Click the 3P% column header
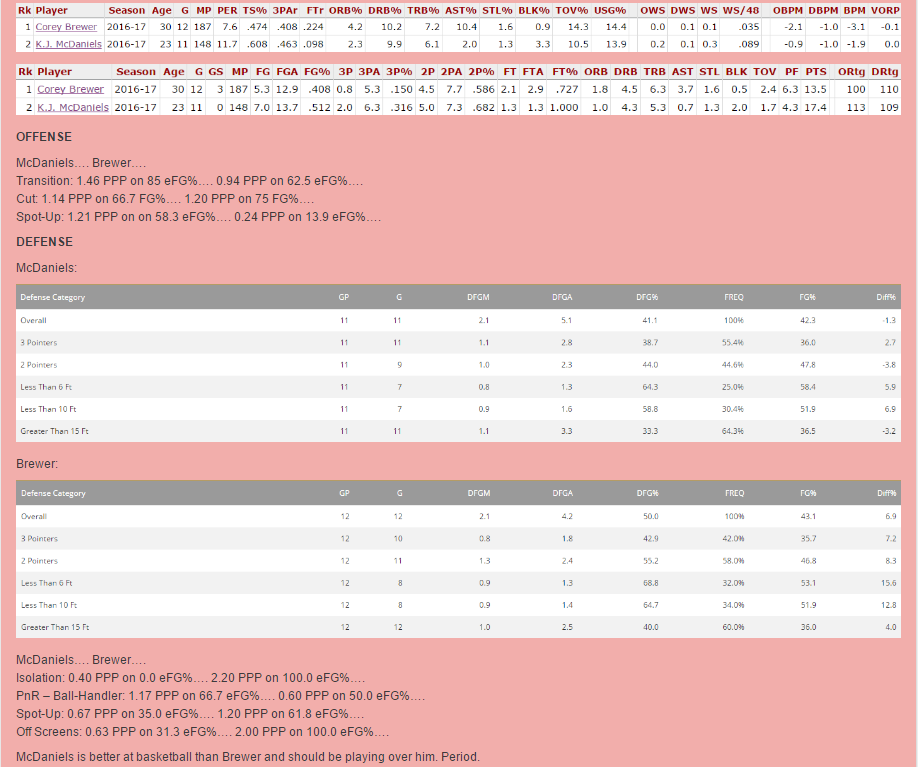The height and width of the screenshot is (767, 918). (x=399, y=71)
